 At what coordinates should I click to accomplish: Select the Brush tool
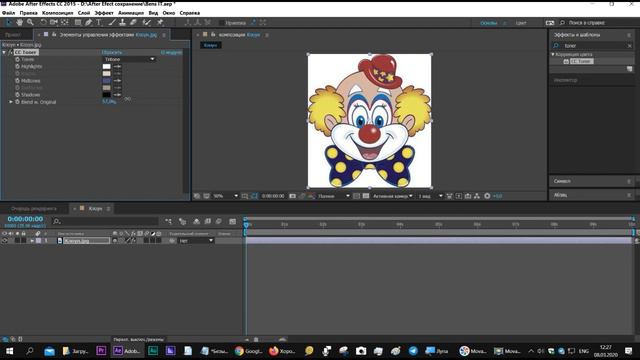(x=112, y=22)
